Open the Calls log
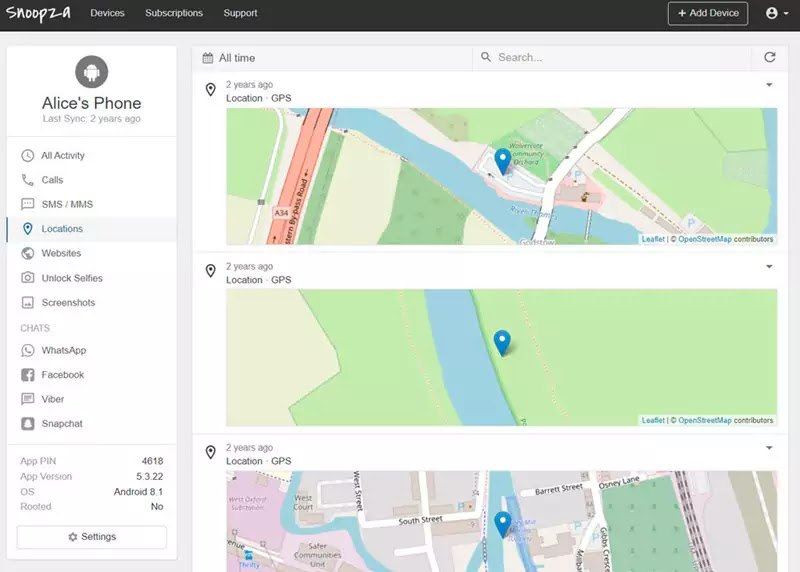The width and height of the screenshot is (800, 572). point(92,180)
